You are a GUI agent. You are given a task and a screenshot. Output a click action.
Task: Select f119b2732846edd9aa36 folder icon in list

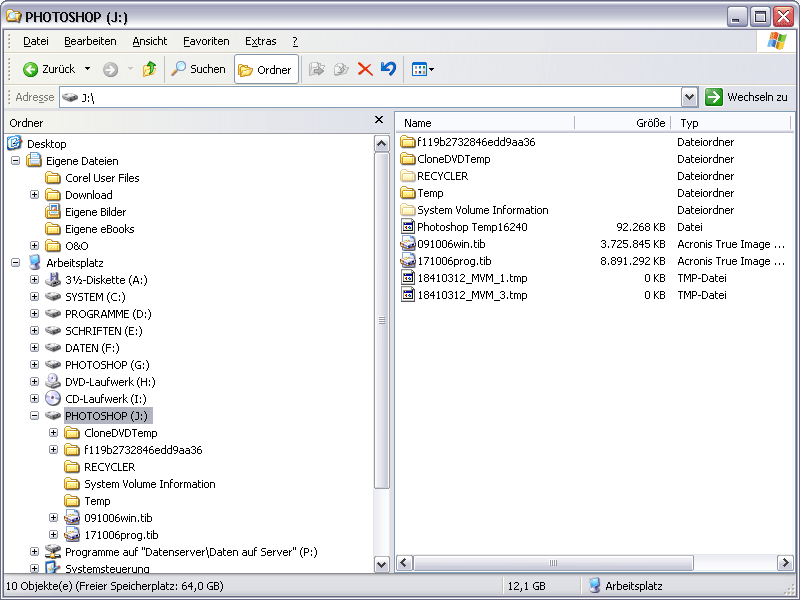point(408,142)
